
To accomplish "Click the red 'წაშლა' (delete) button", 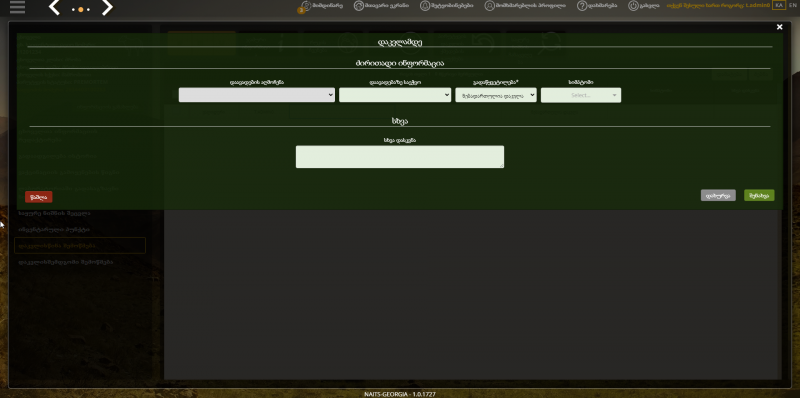I will 39,197.
